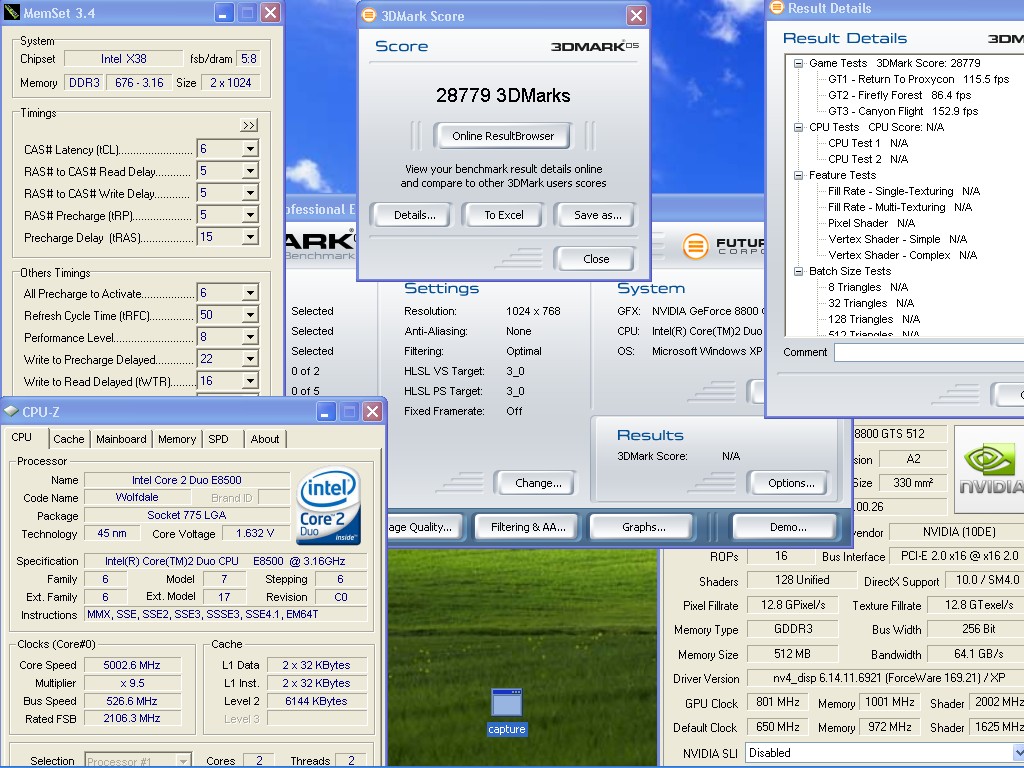Switch to the Memory tab in CPU-Z
The height and width of the screenshot is (768, 1024).
pos(177,439)
